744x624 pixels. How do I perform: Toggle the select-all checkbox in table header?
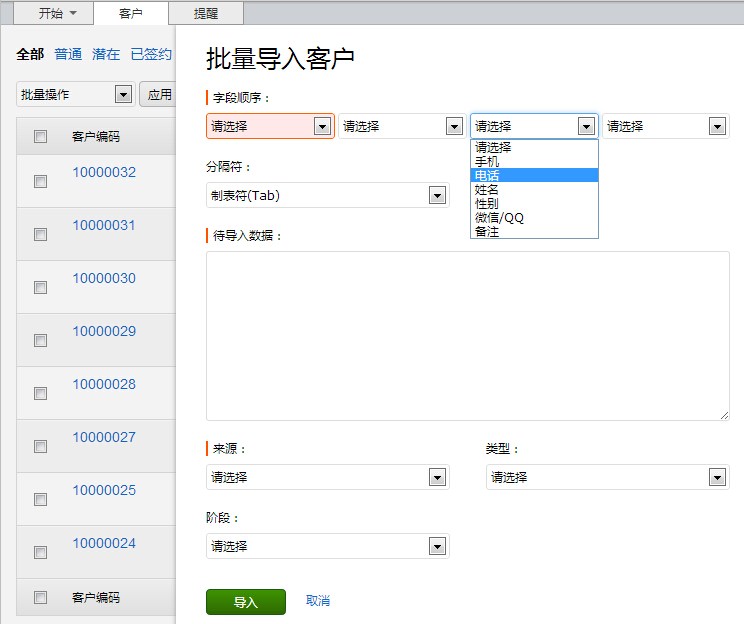41,137
